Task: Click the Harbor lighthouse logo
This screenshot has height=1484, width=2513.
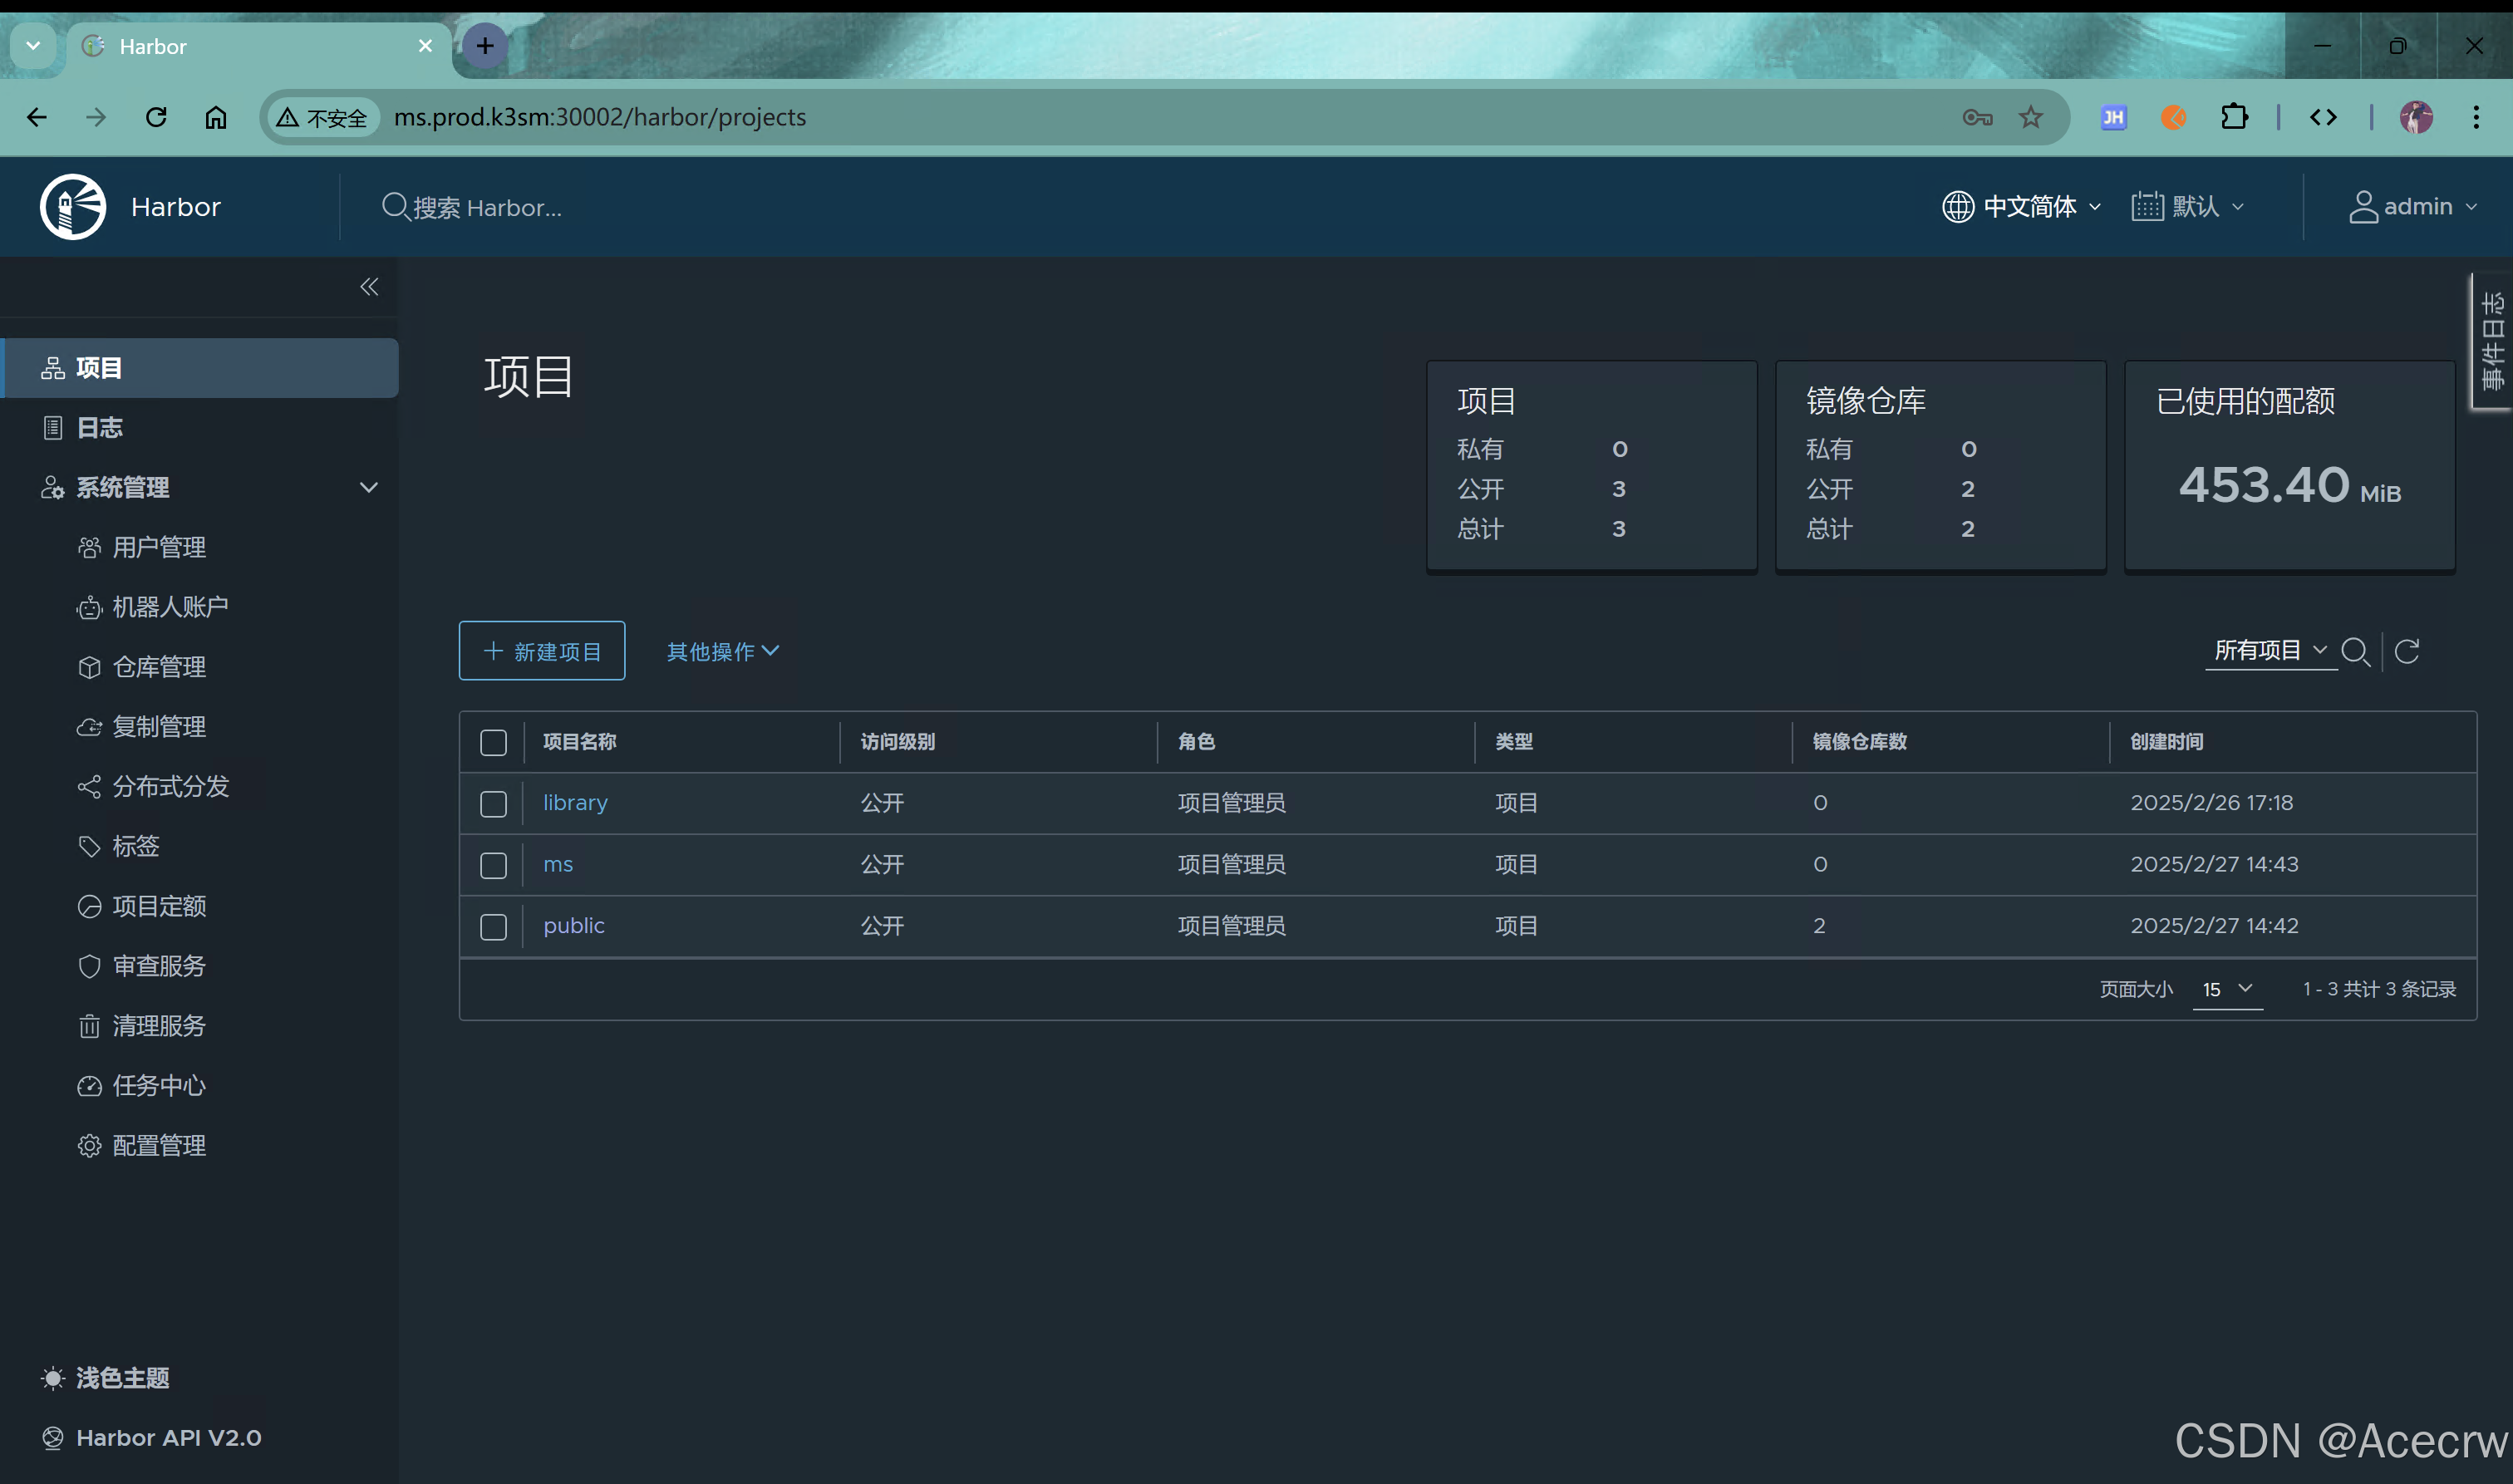Action: coord(73,207)
